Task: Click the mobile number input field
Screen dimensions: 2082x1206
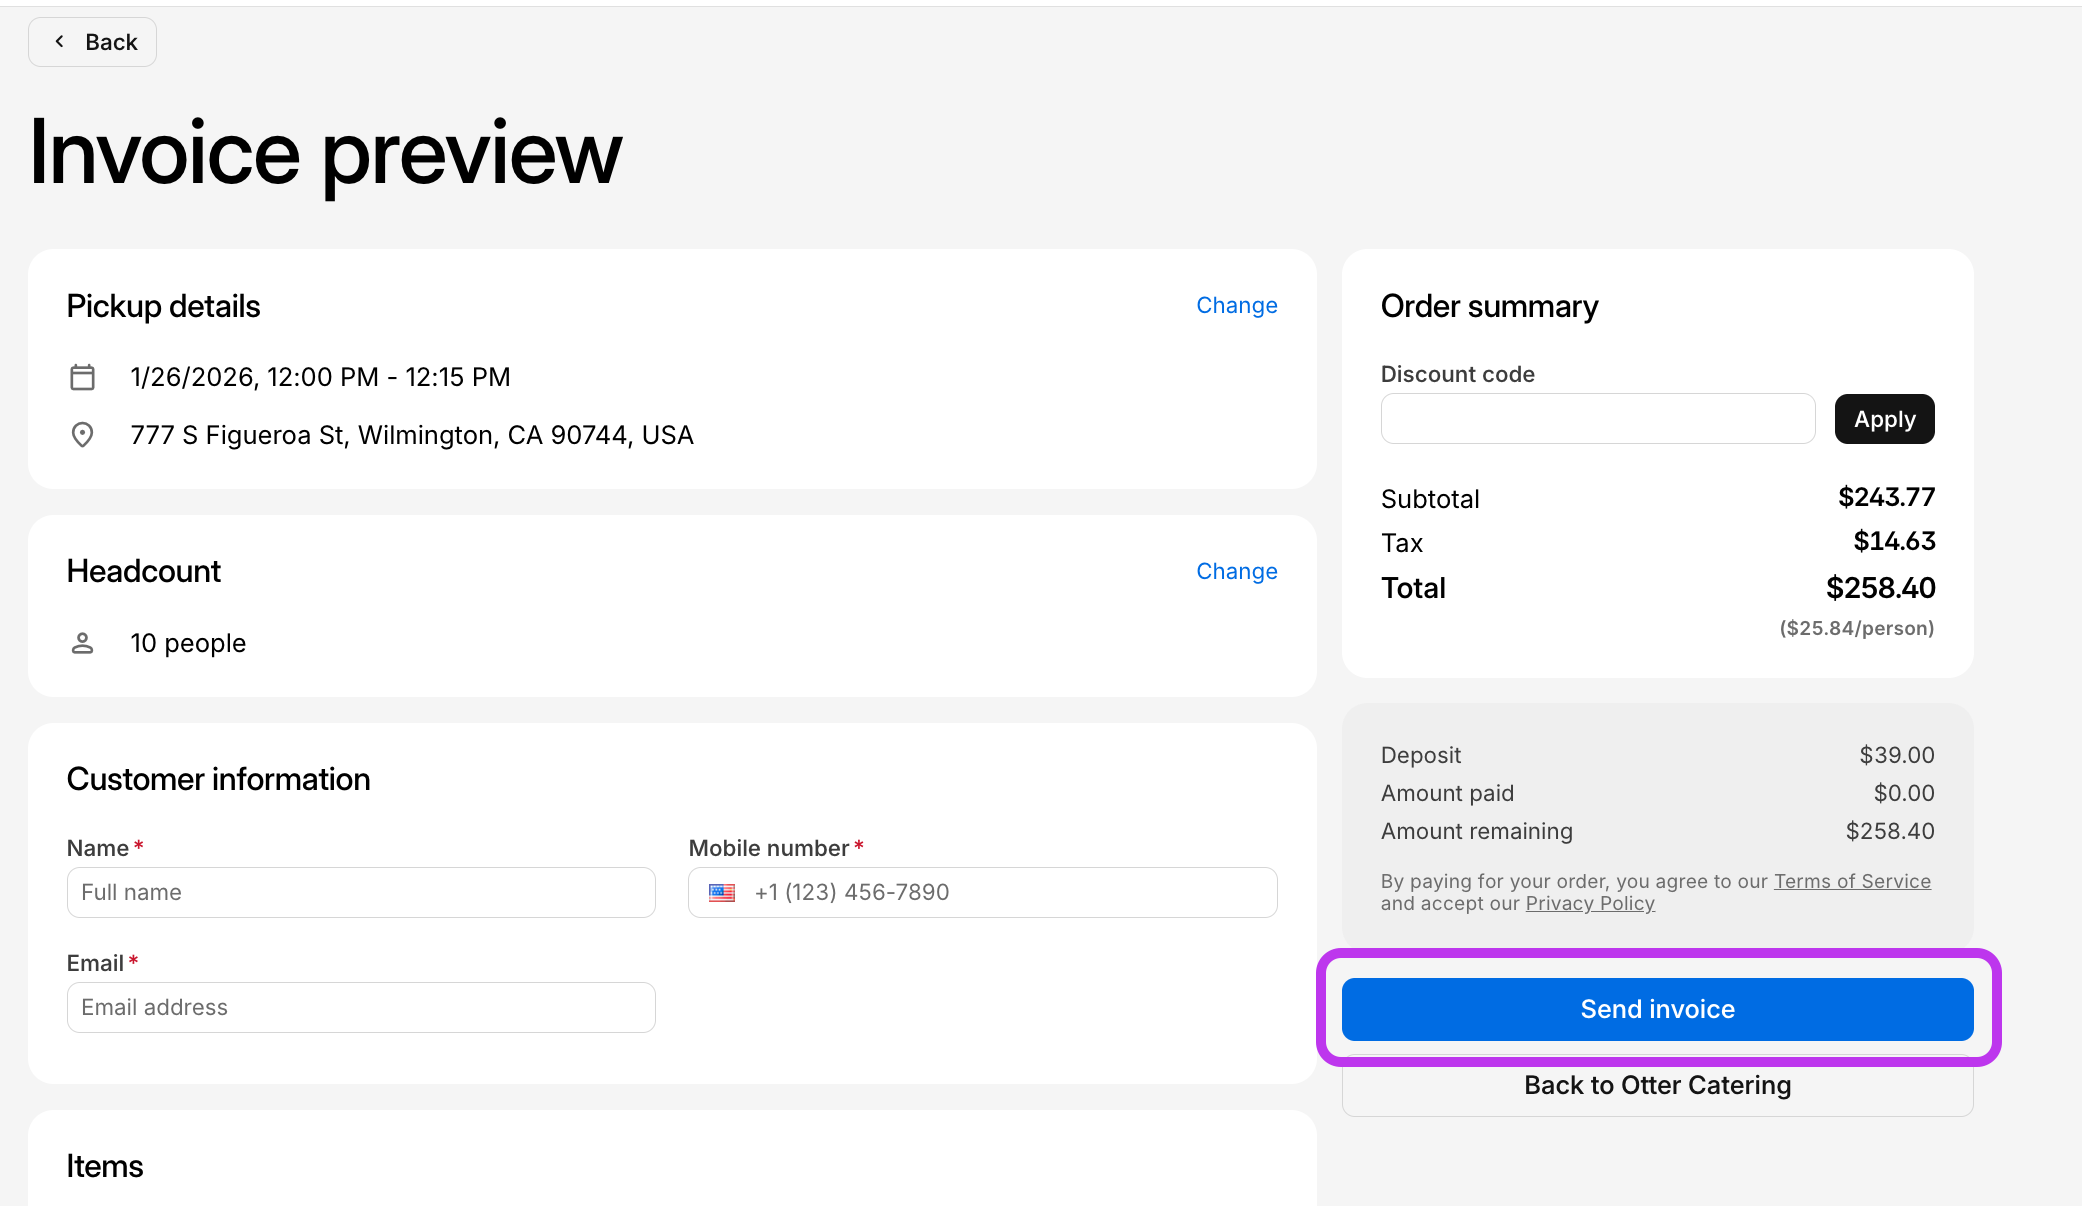Action: [x=1000, y=892]
